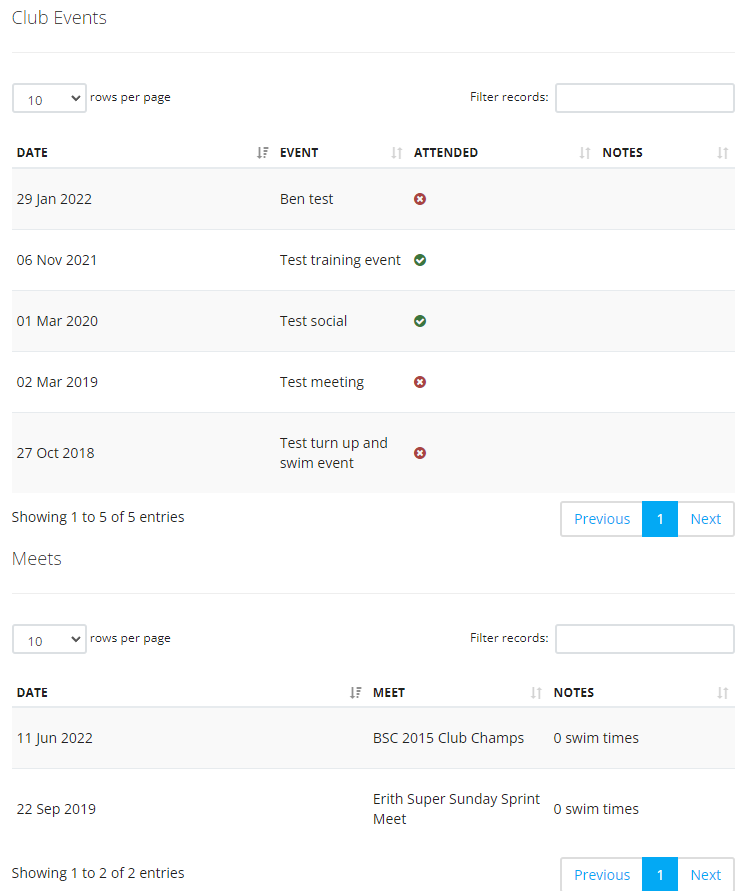Screen dimensions: 745x891
Task: Click Previous in Club Events pagination
Action: (x=602, y=519)
